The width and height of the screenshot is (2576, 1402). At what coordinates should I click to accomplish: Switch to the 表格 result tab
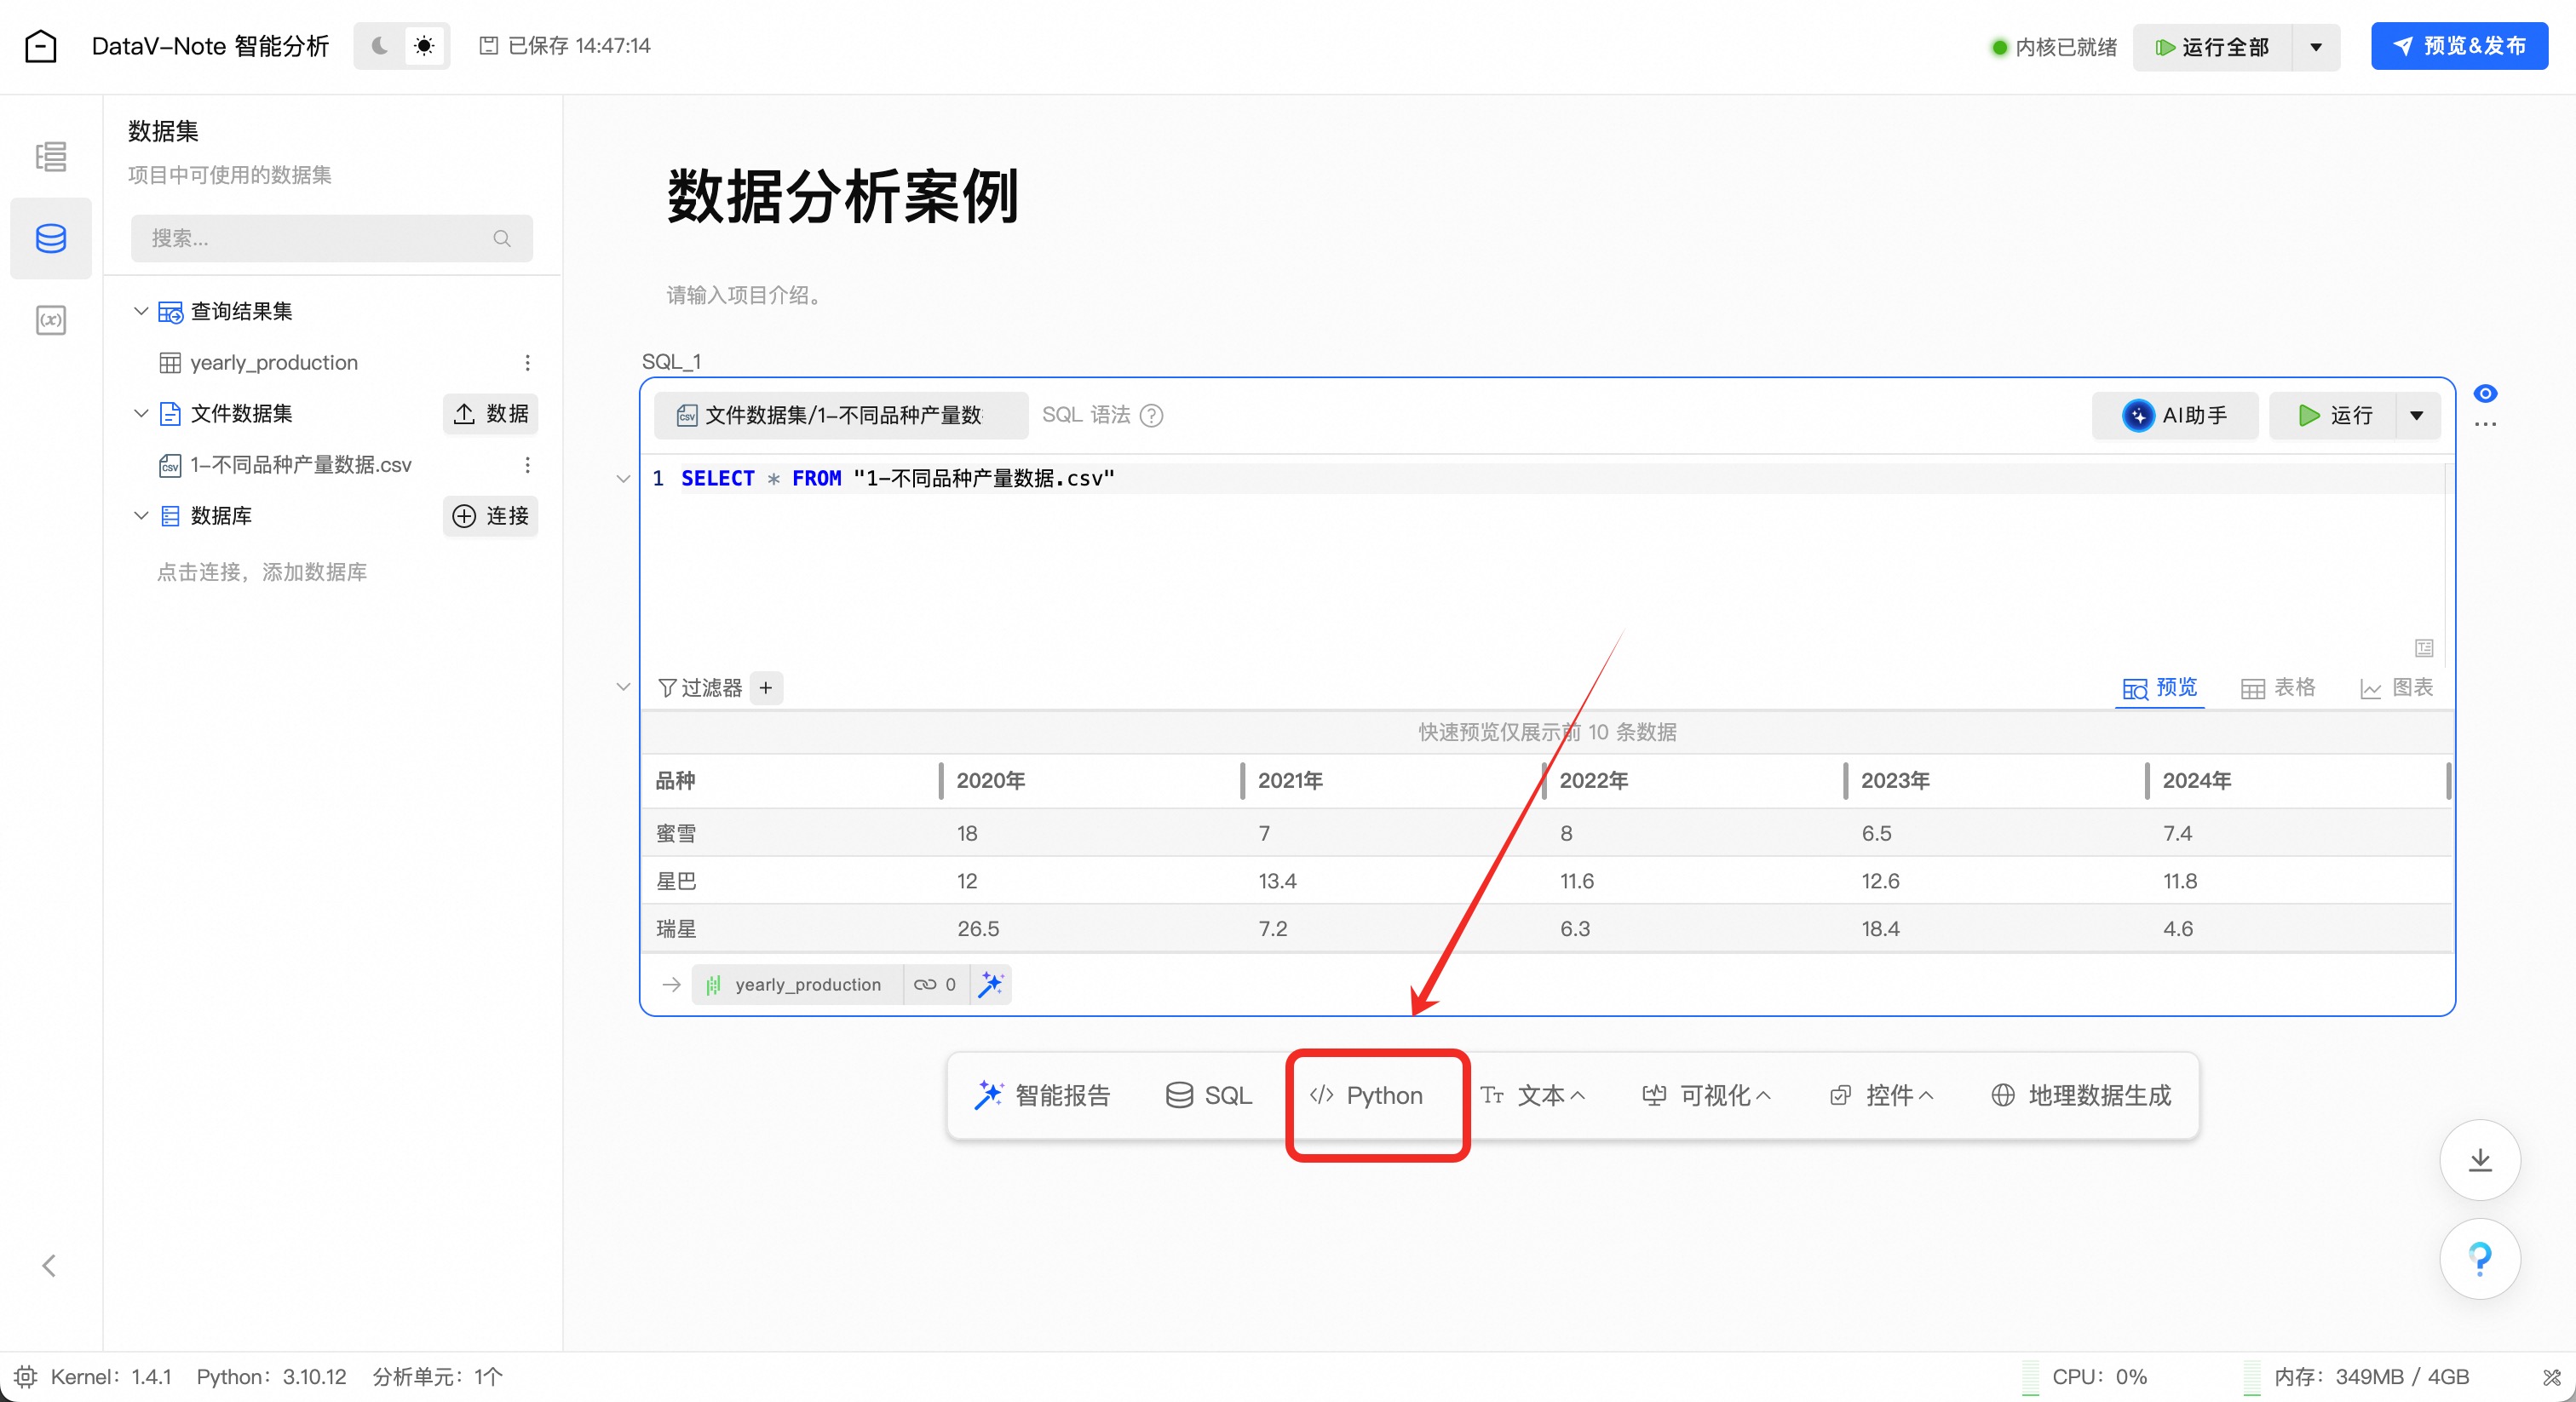tap(2279, 688)
